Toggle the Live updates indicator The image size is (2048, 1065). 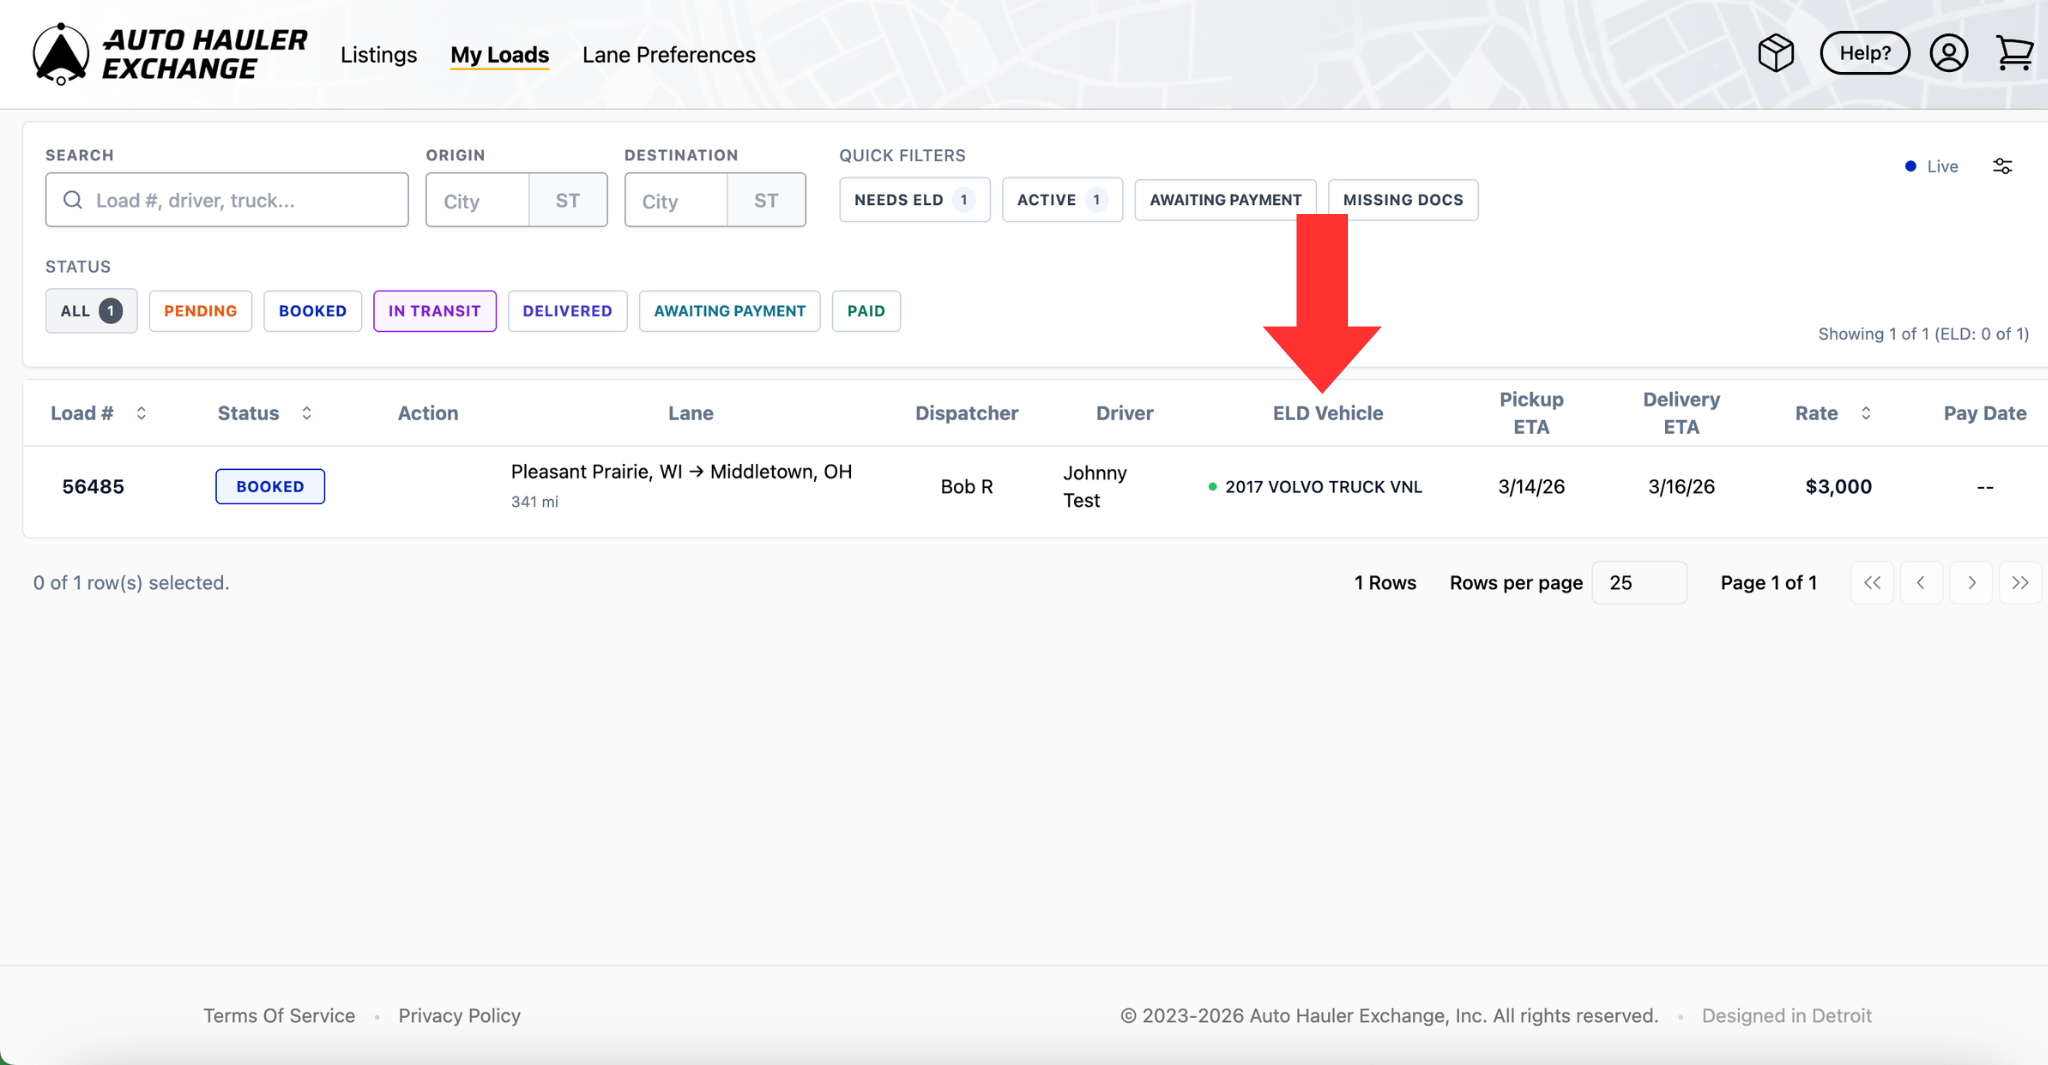tap(1931, 166)
